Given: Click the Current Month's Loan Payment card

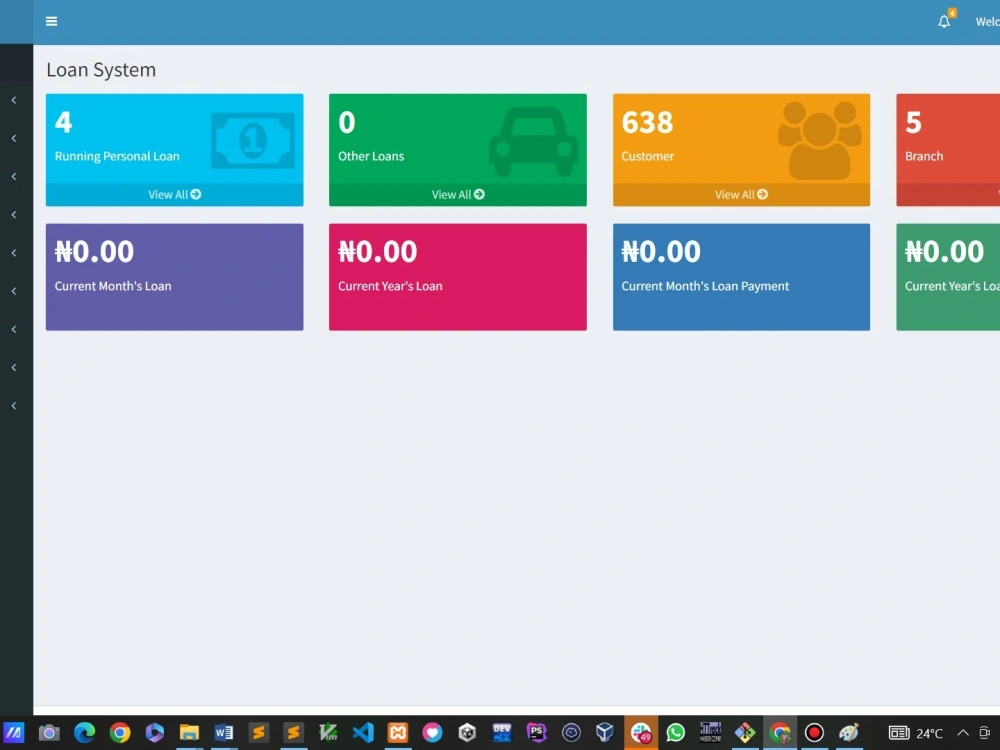Looking at the screenshot, I should click(x=741, y=277).
